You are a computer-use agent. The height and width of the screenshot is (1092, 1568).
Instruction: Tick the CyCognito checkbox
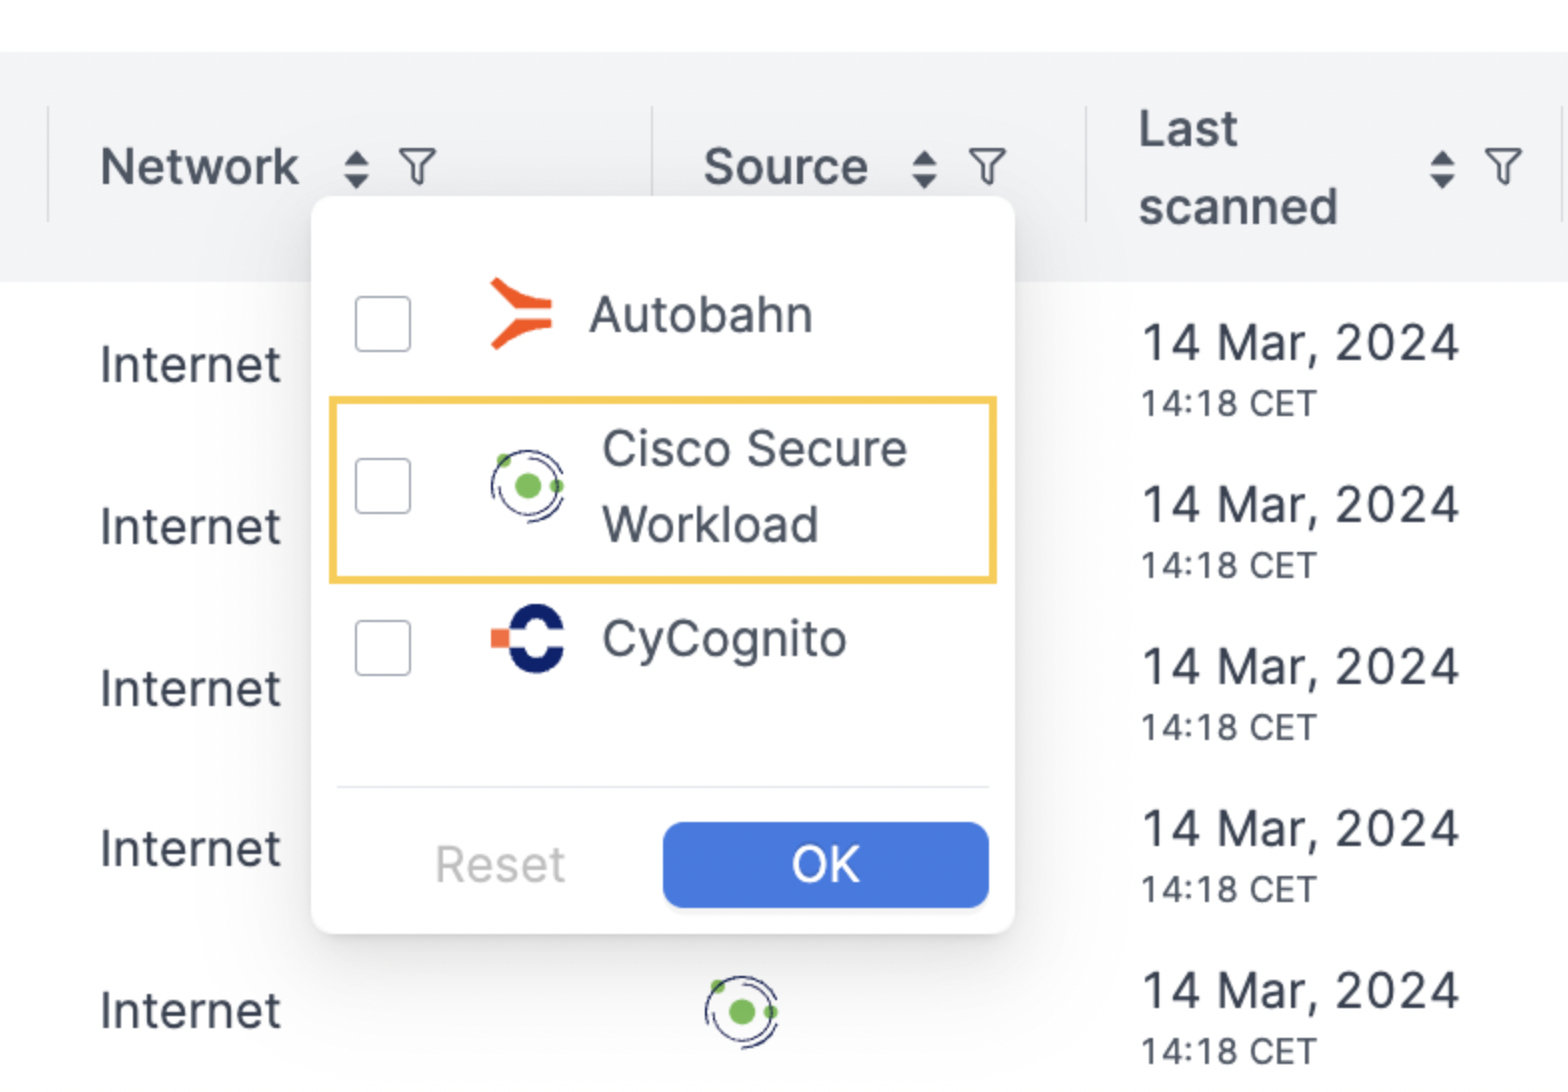click(383, 648)
